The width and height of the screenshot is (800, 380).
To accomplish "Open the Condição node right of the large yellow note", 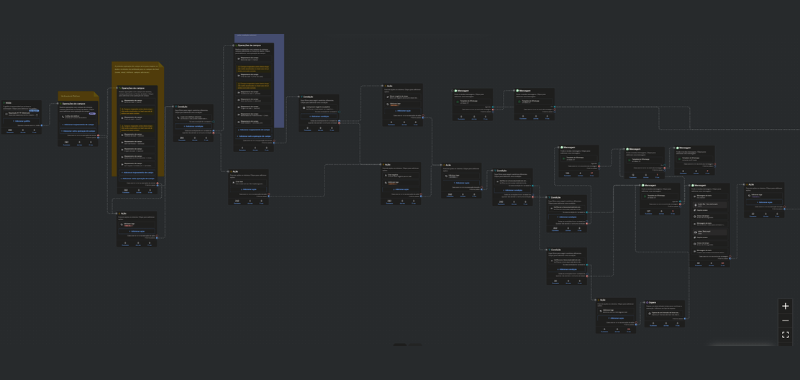I will [193, 123].
